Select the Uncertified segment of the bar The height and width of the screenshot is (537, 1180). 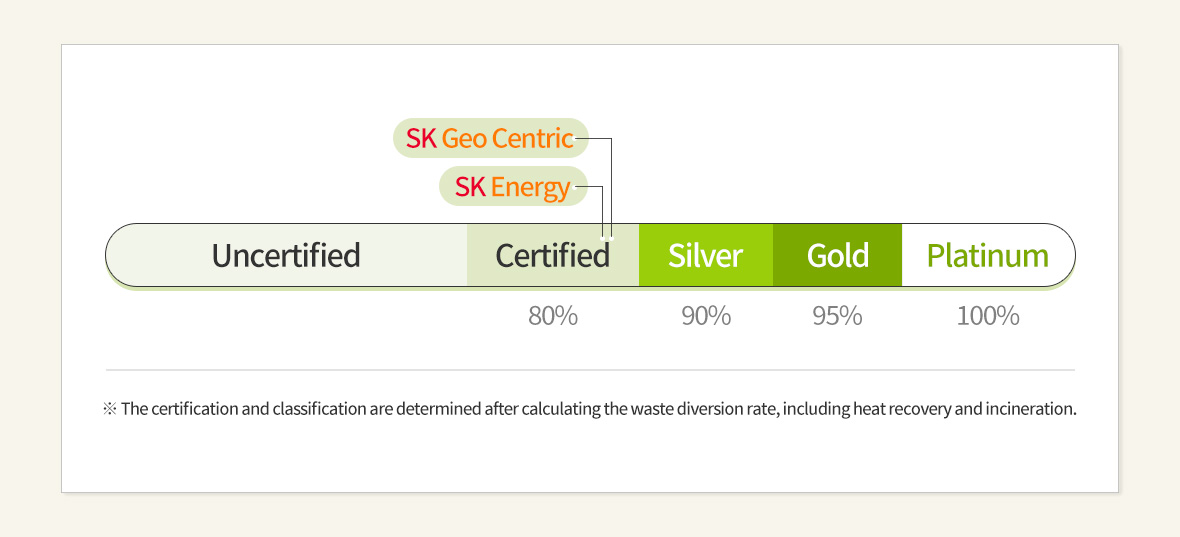(x=286, y=255)
